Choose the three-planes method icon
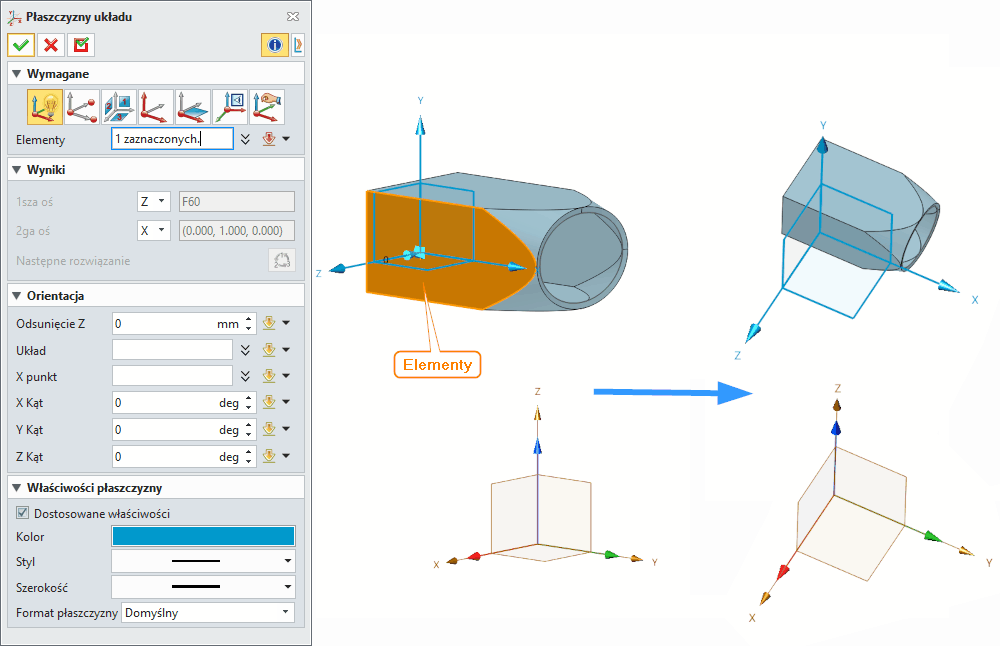Image resolution: width=1000 pixels, height=646 pixels. tap(119, 107)
